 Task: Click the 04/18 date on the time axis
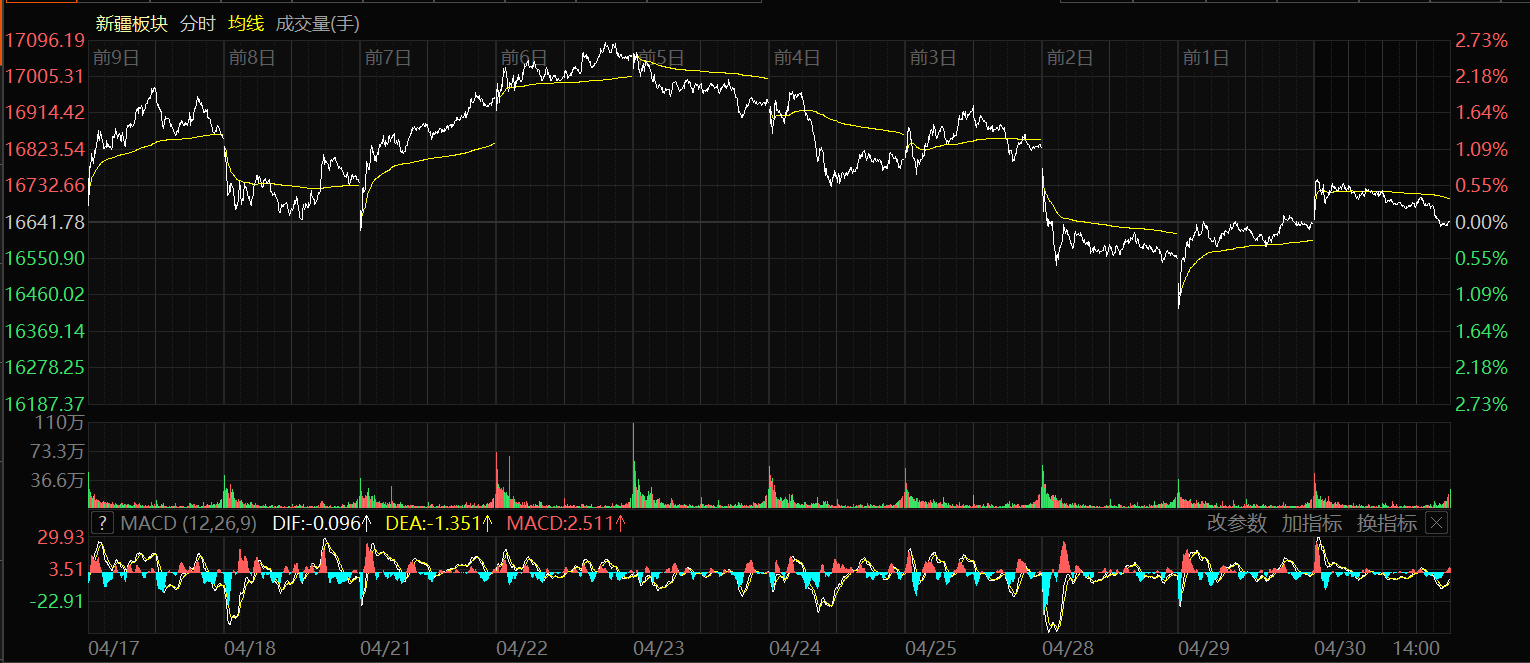tap(250, 648)
